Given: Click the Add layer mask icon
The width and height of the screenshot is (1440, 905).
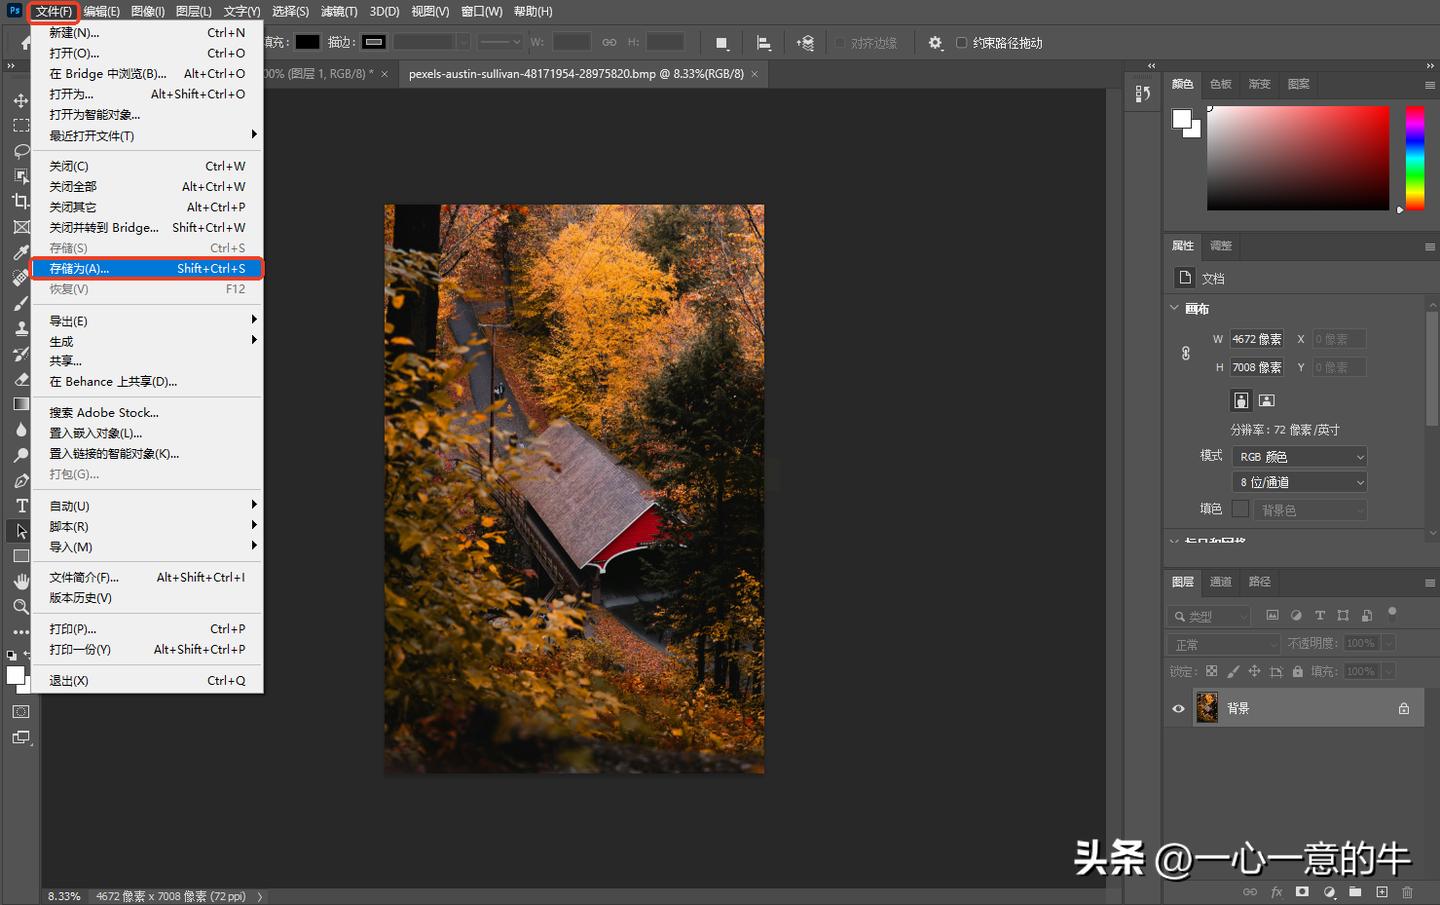Looking at the screenshot, I should tap(1302, 892).
